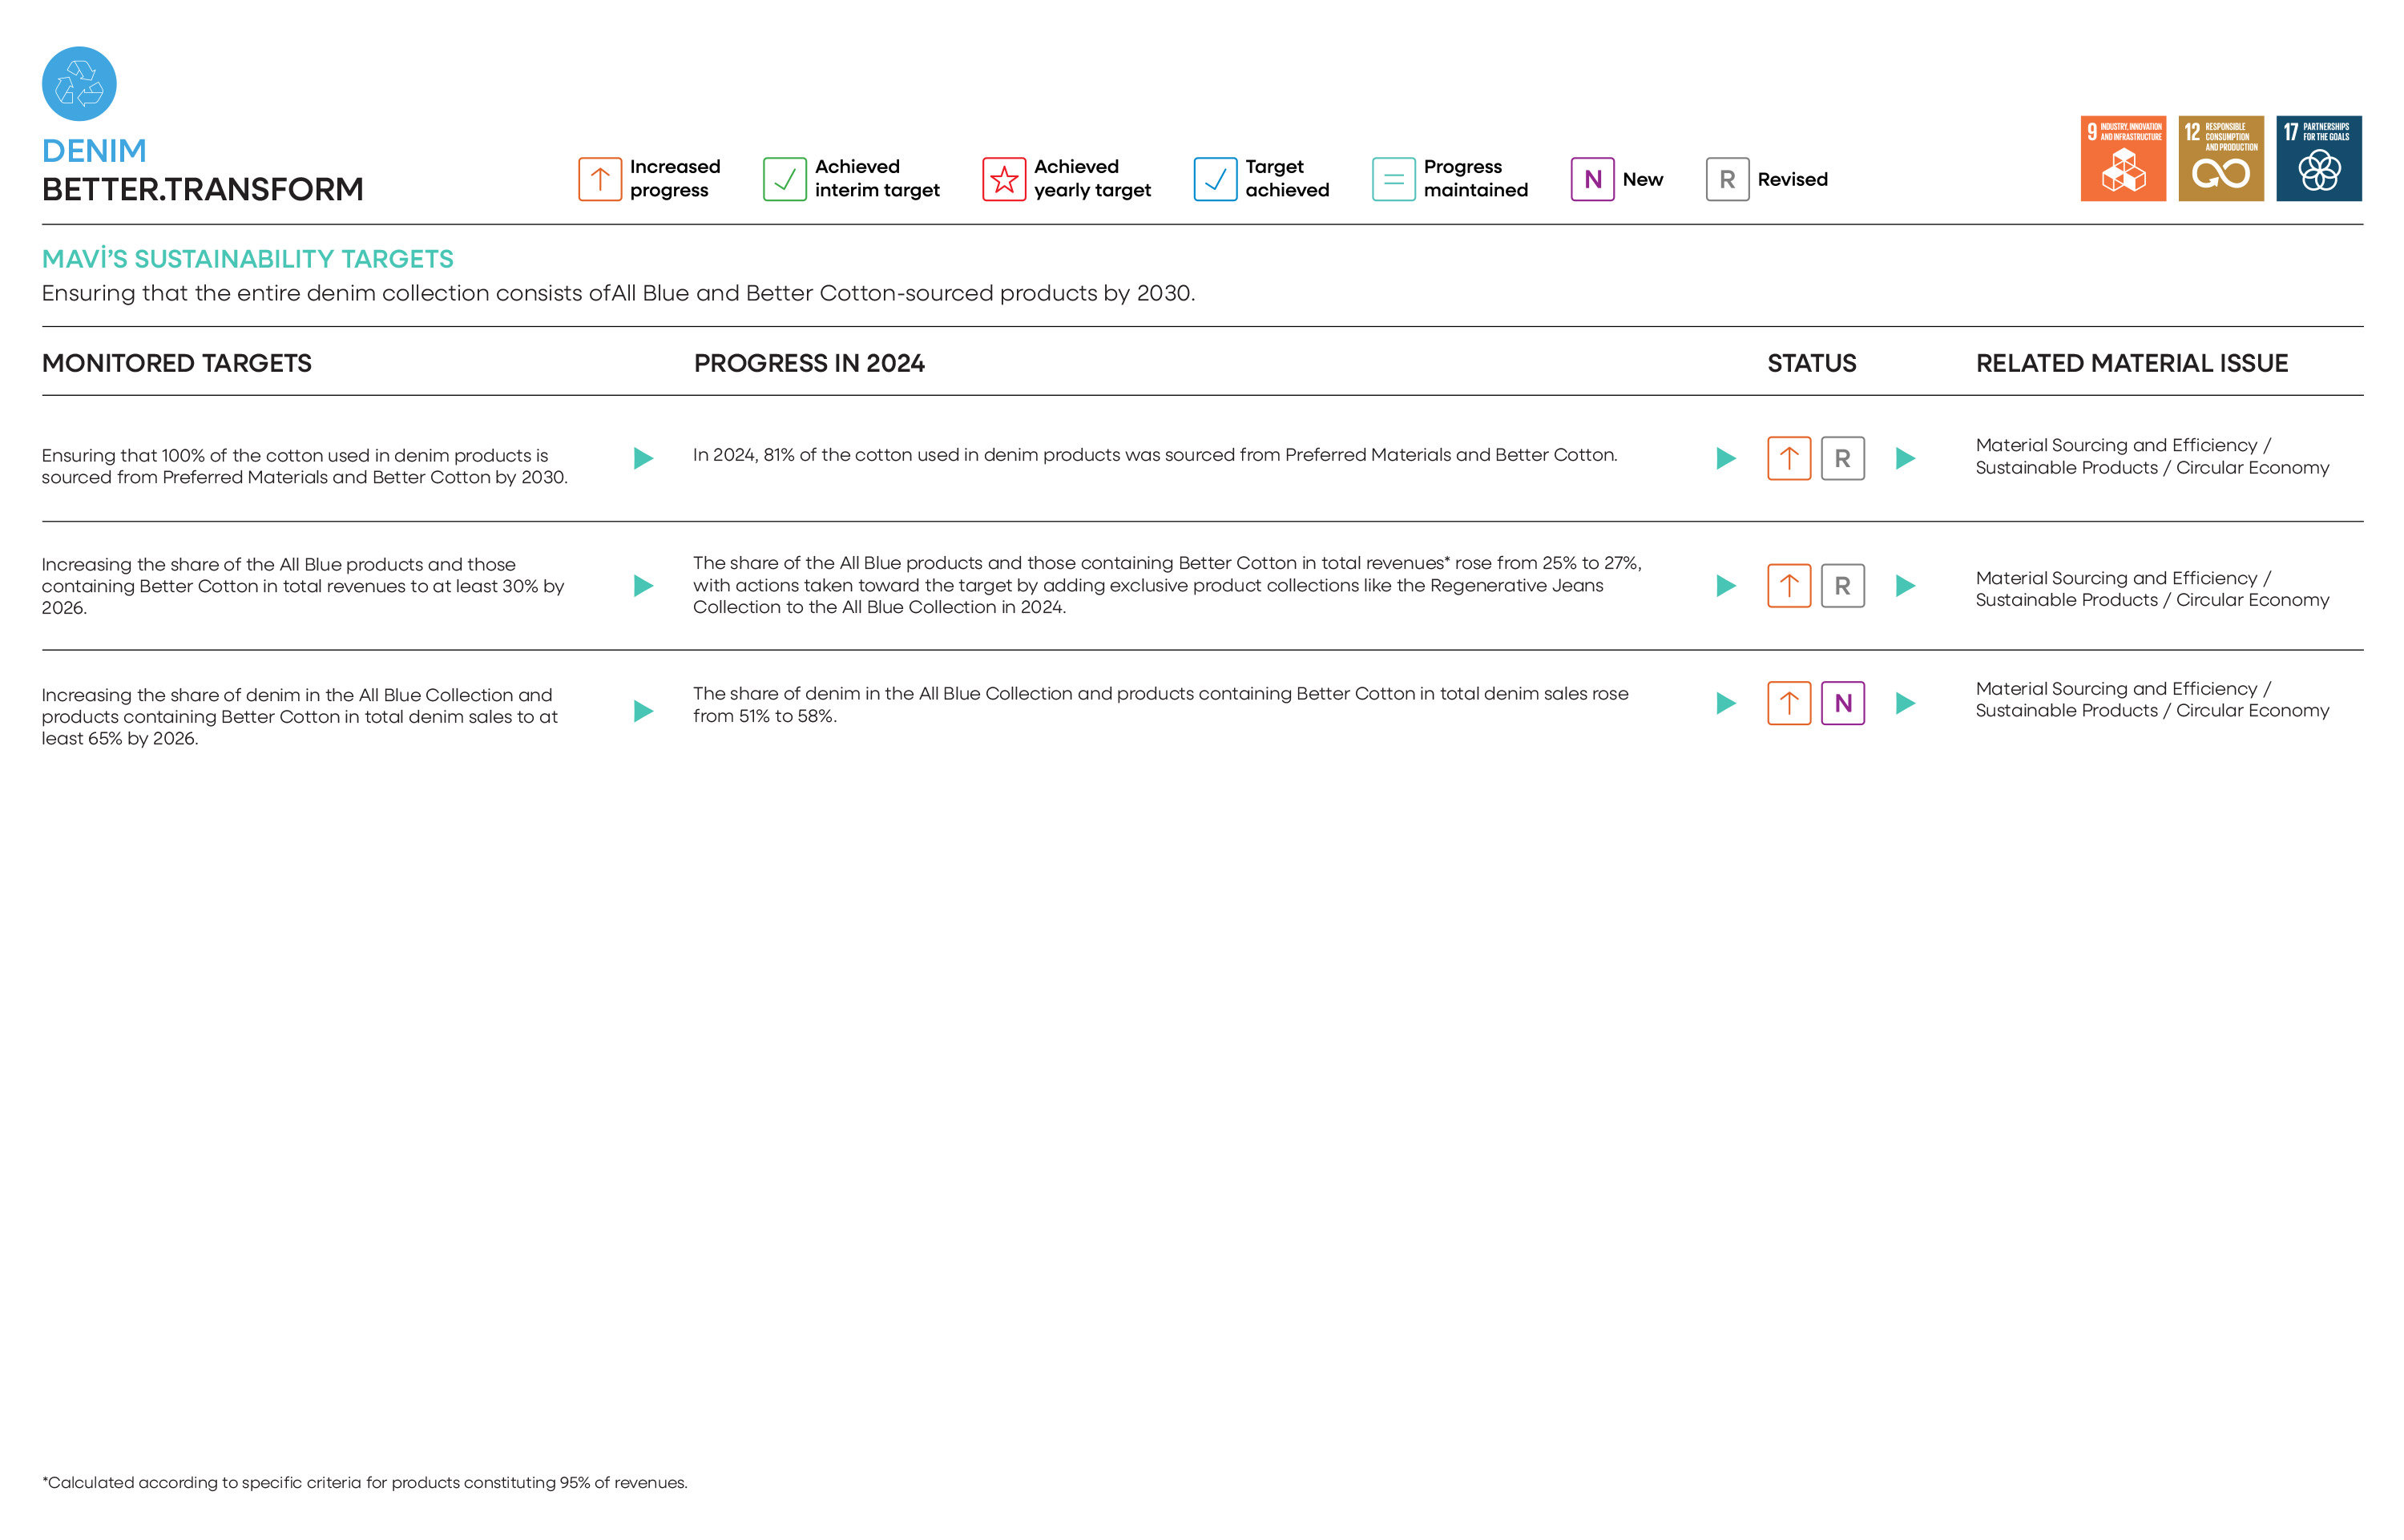Click the teal arrow after the 30% revenue target
Viewport: 2404px width, 1540px height.
click(x=644, y=585)
